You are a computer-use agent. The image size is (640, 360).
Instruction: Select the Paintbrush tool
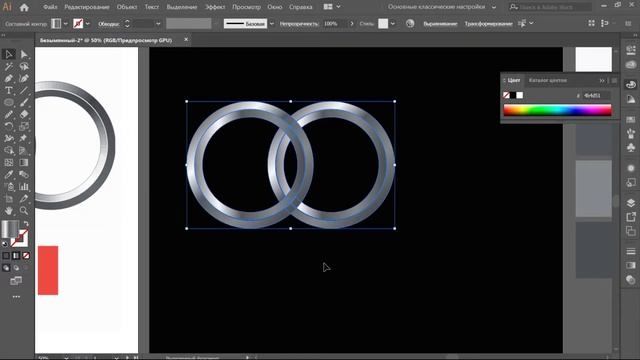tap(24, 102)
